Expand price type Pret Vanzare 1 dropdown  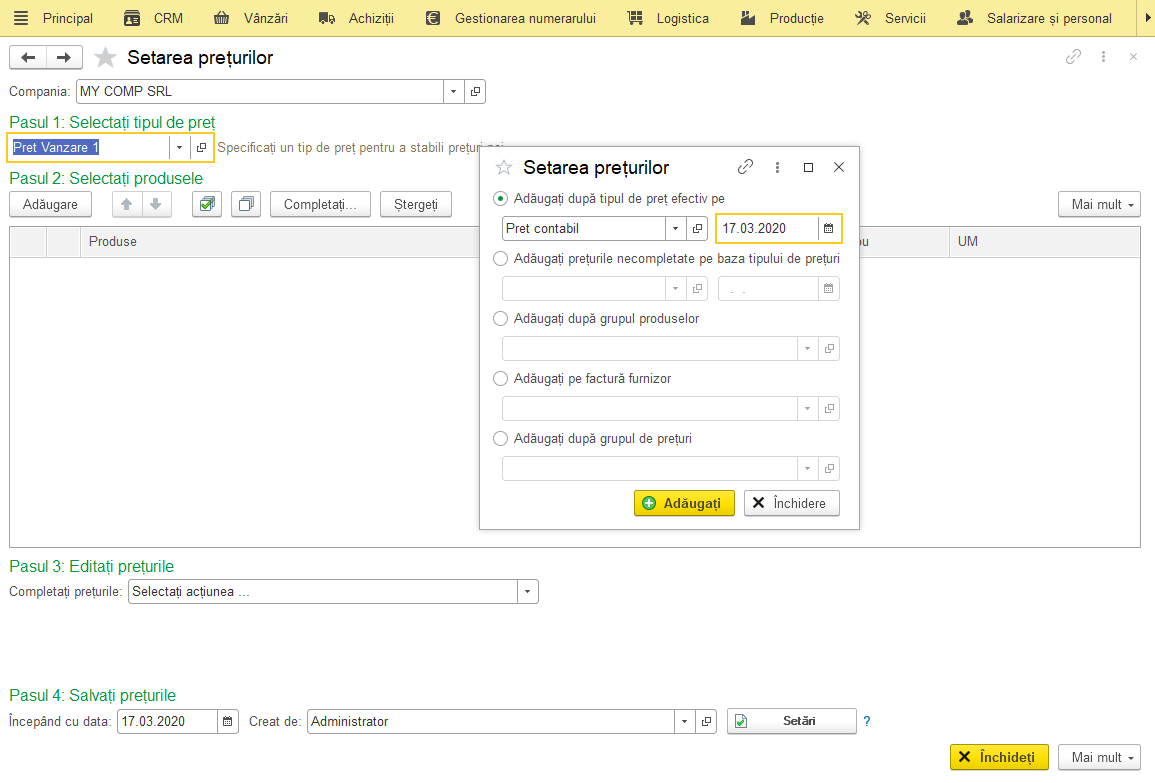(179, 147)
